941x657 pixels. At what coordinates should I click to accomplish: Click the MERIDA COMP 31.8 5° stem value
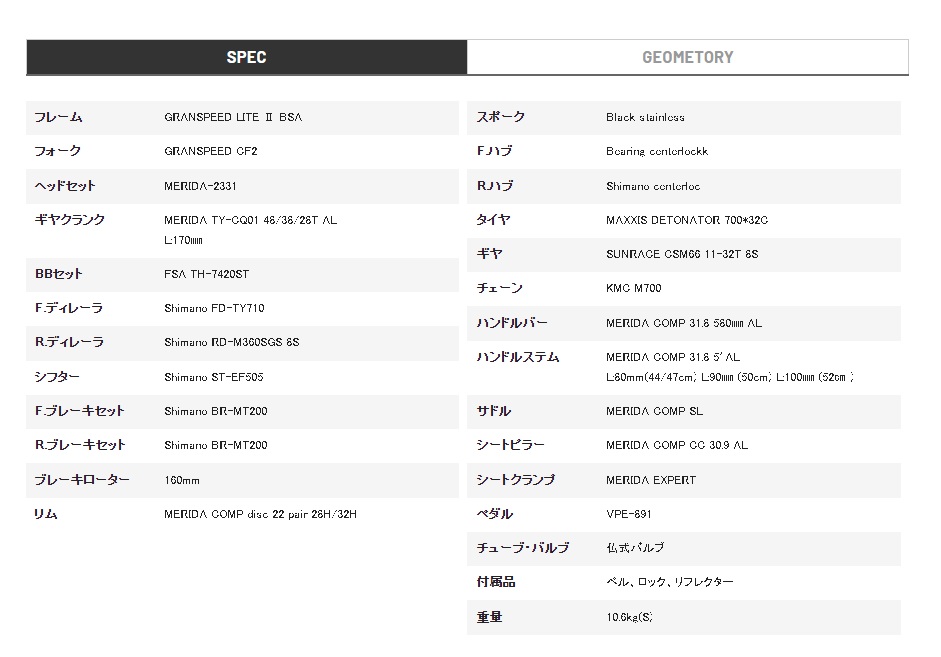point(673,357)
